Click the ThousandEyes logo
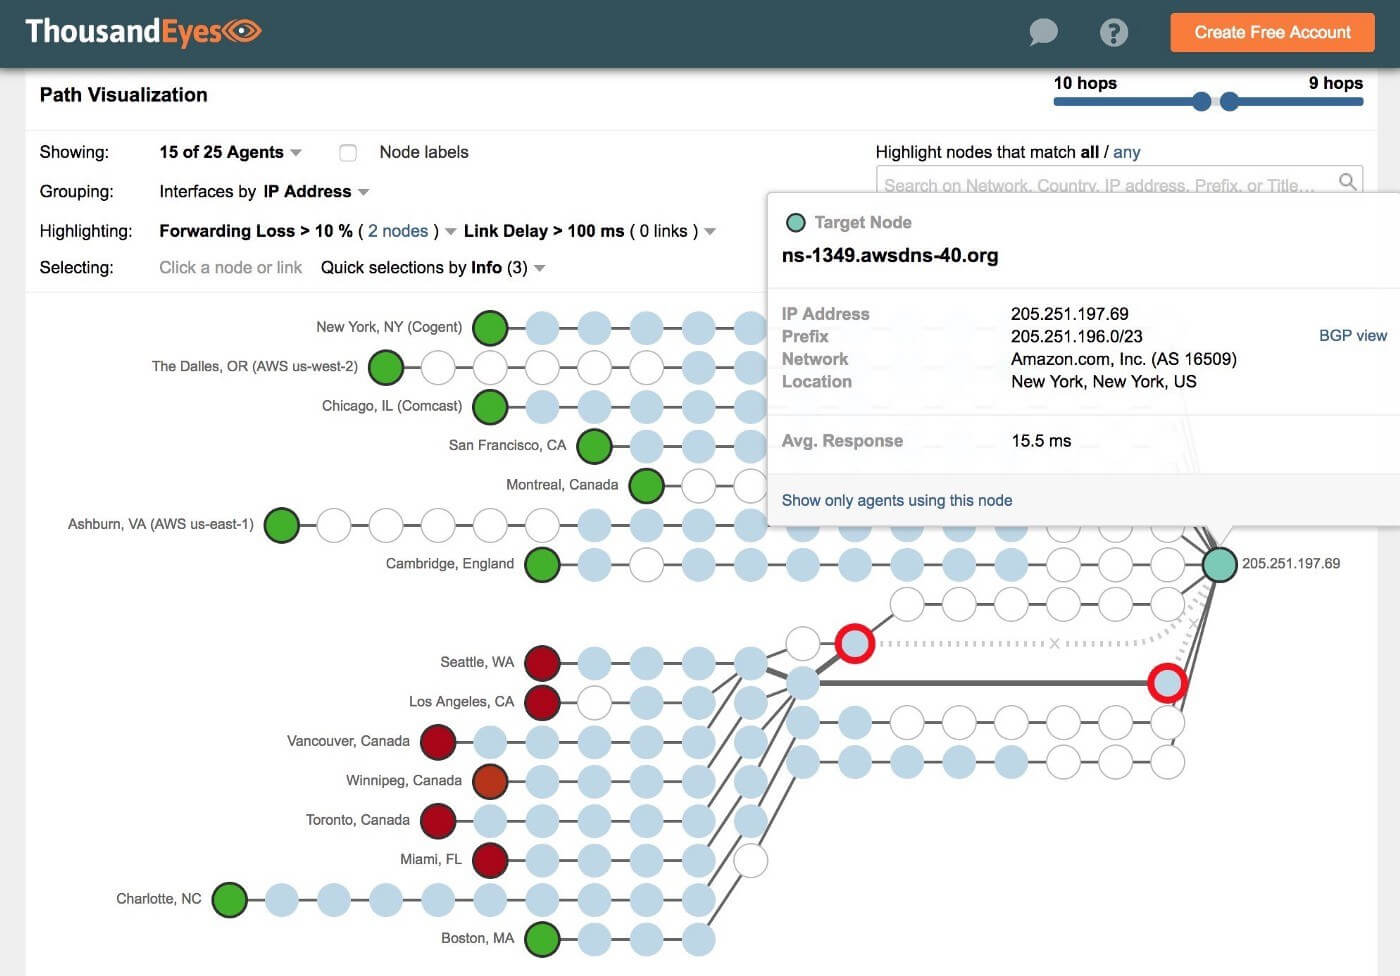The height and width of the screenshot is (976, 1400). pyautogui.click(x=143, y=32)
